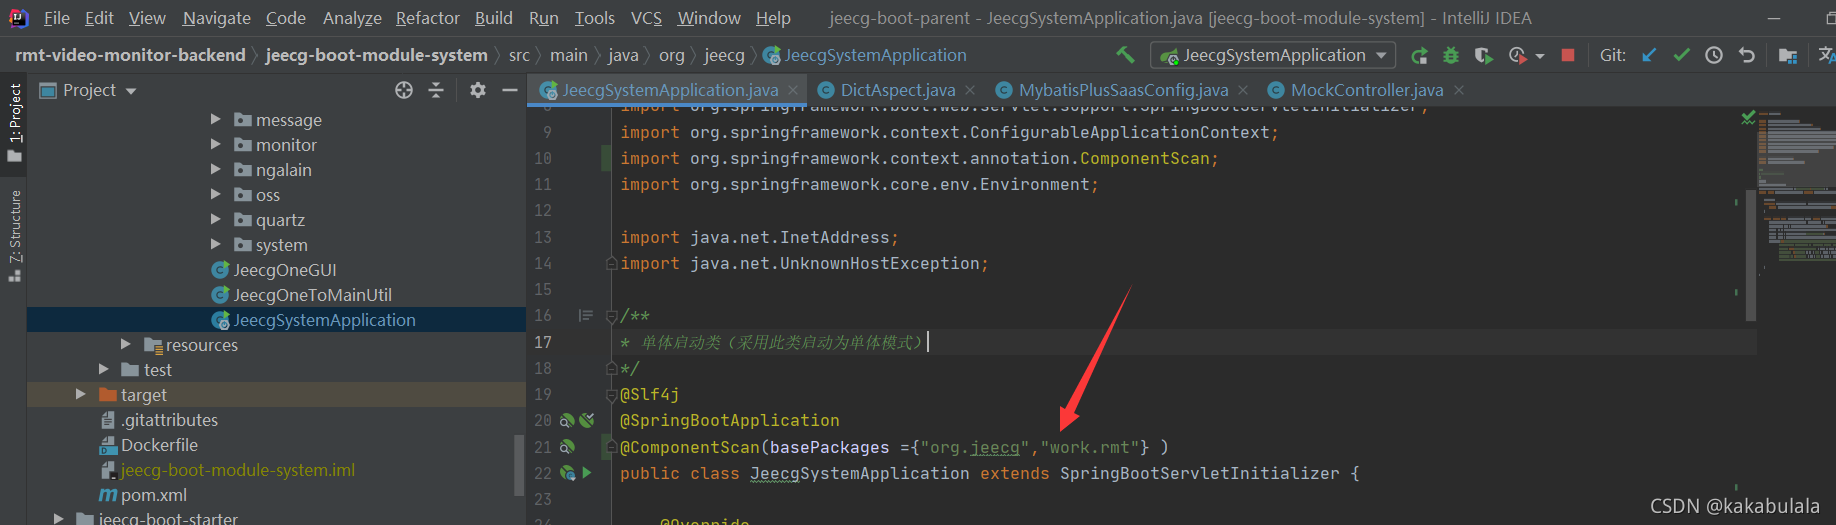The width and height of the screenshot is (1836, 525).
Task: Click the collapse all icon in Project panel
Action: [x=436, y=90]
